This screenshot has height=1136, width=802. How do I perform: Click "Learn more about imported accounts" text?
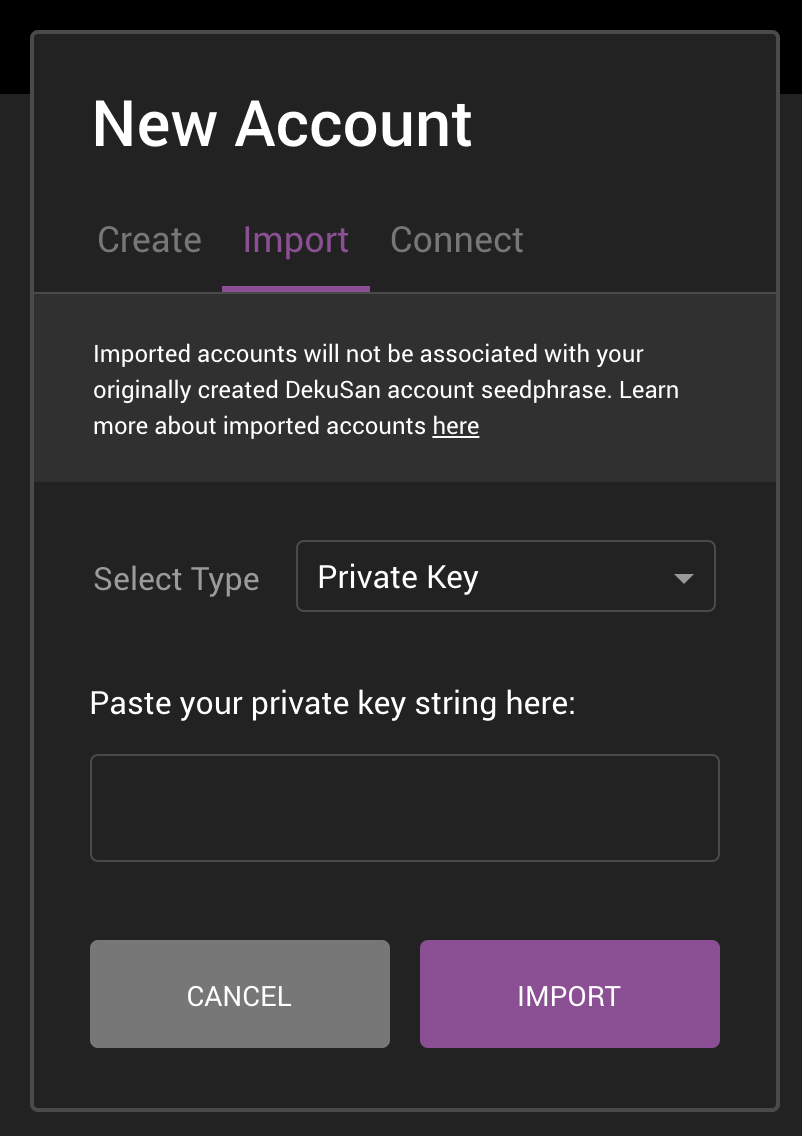pos(260,426)
